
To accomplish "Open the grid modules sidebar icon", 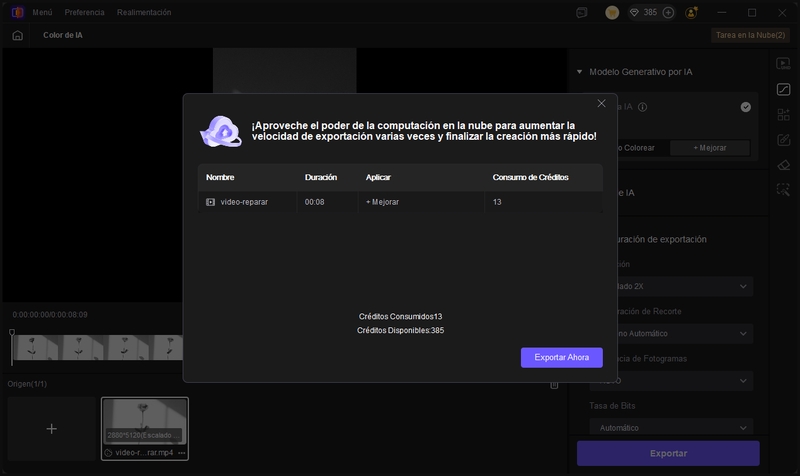I will (783, 115).
